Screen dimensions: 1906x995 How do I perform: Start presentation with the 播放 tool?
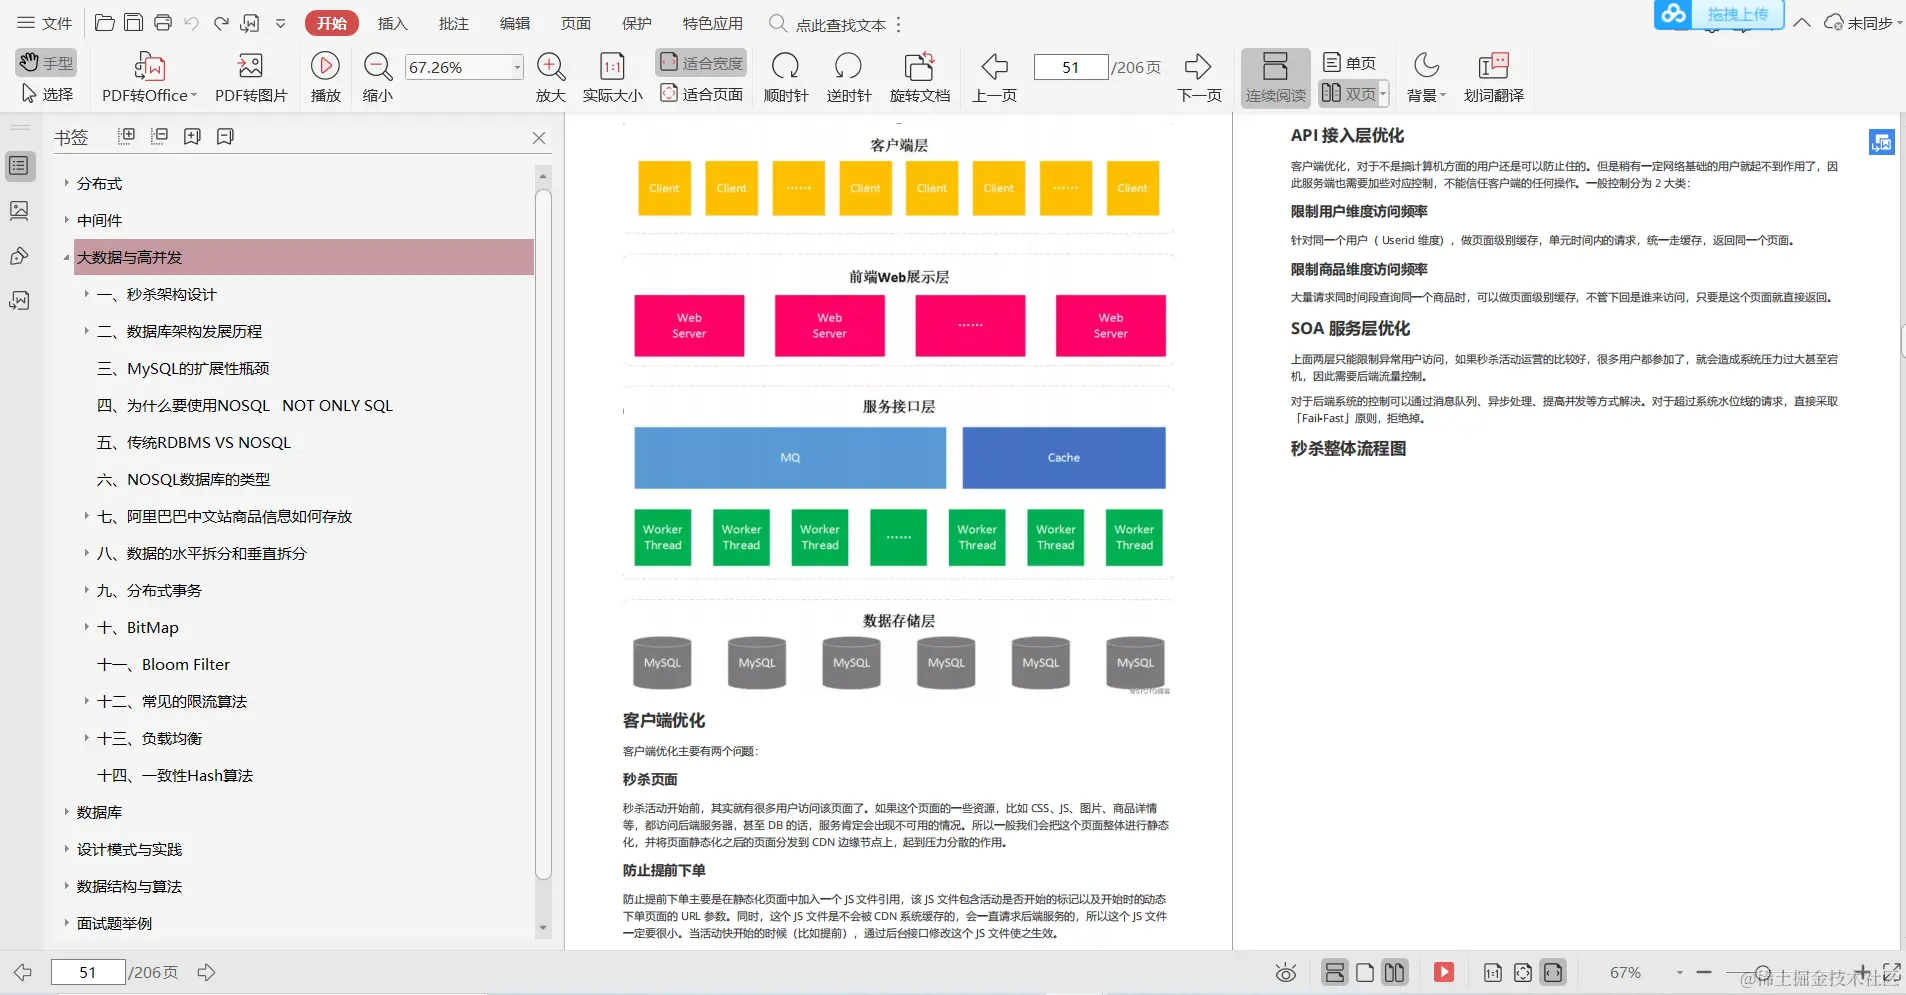[x=325, y=77]
